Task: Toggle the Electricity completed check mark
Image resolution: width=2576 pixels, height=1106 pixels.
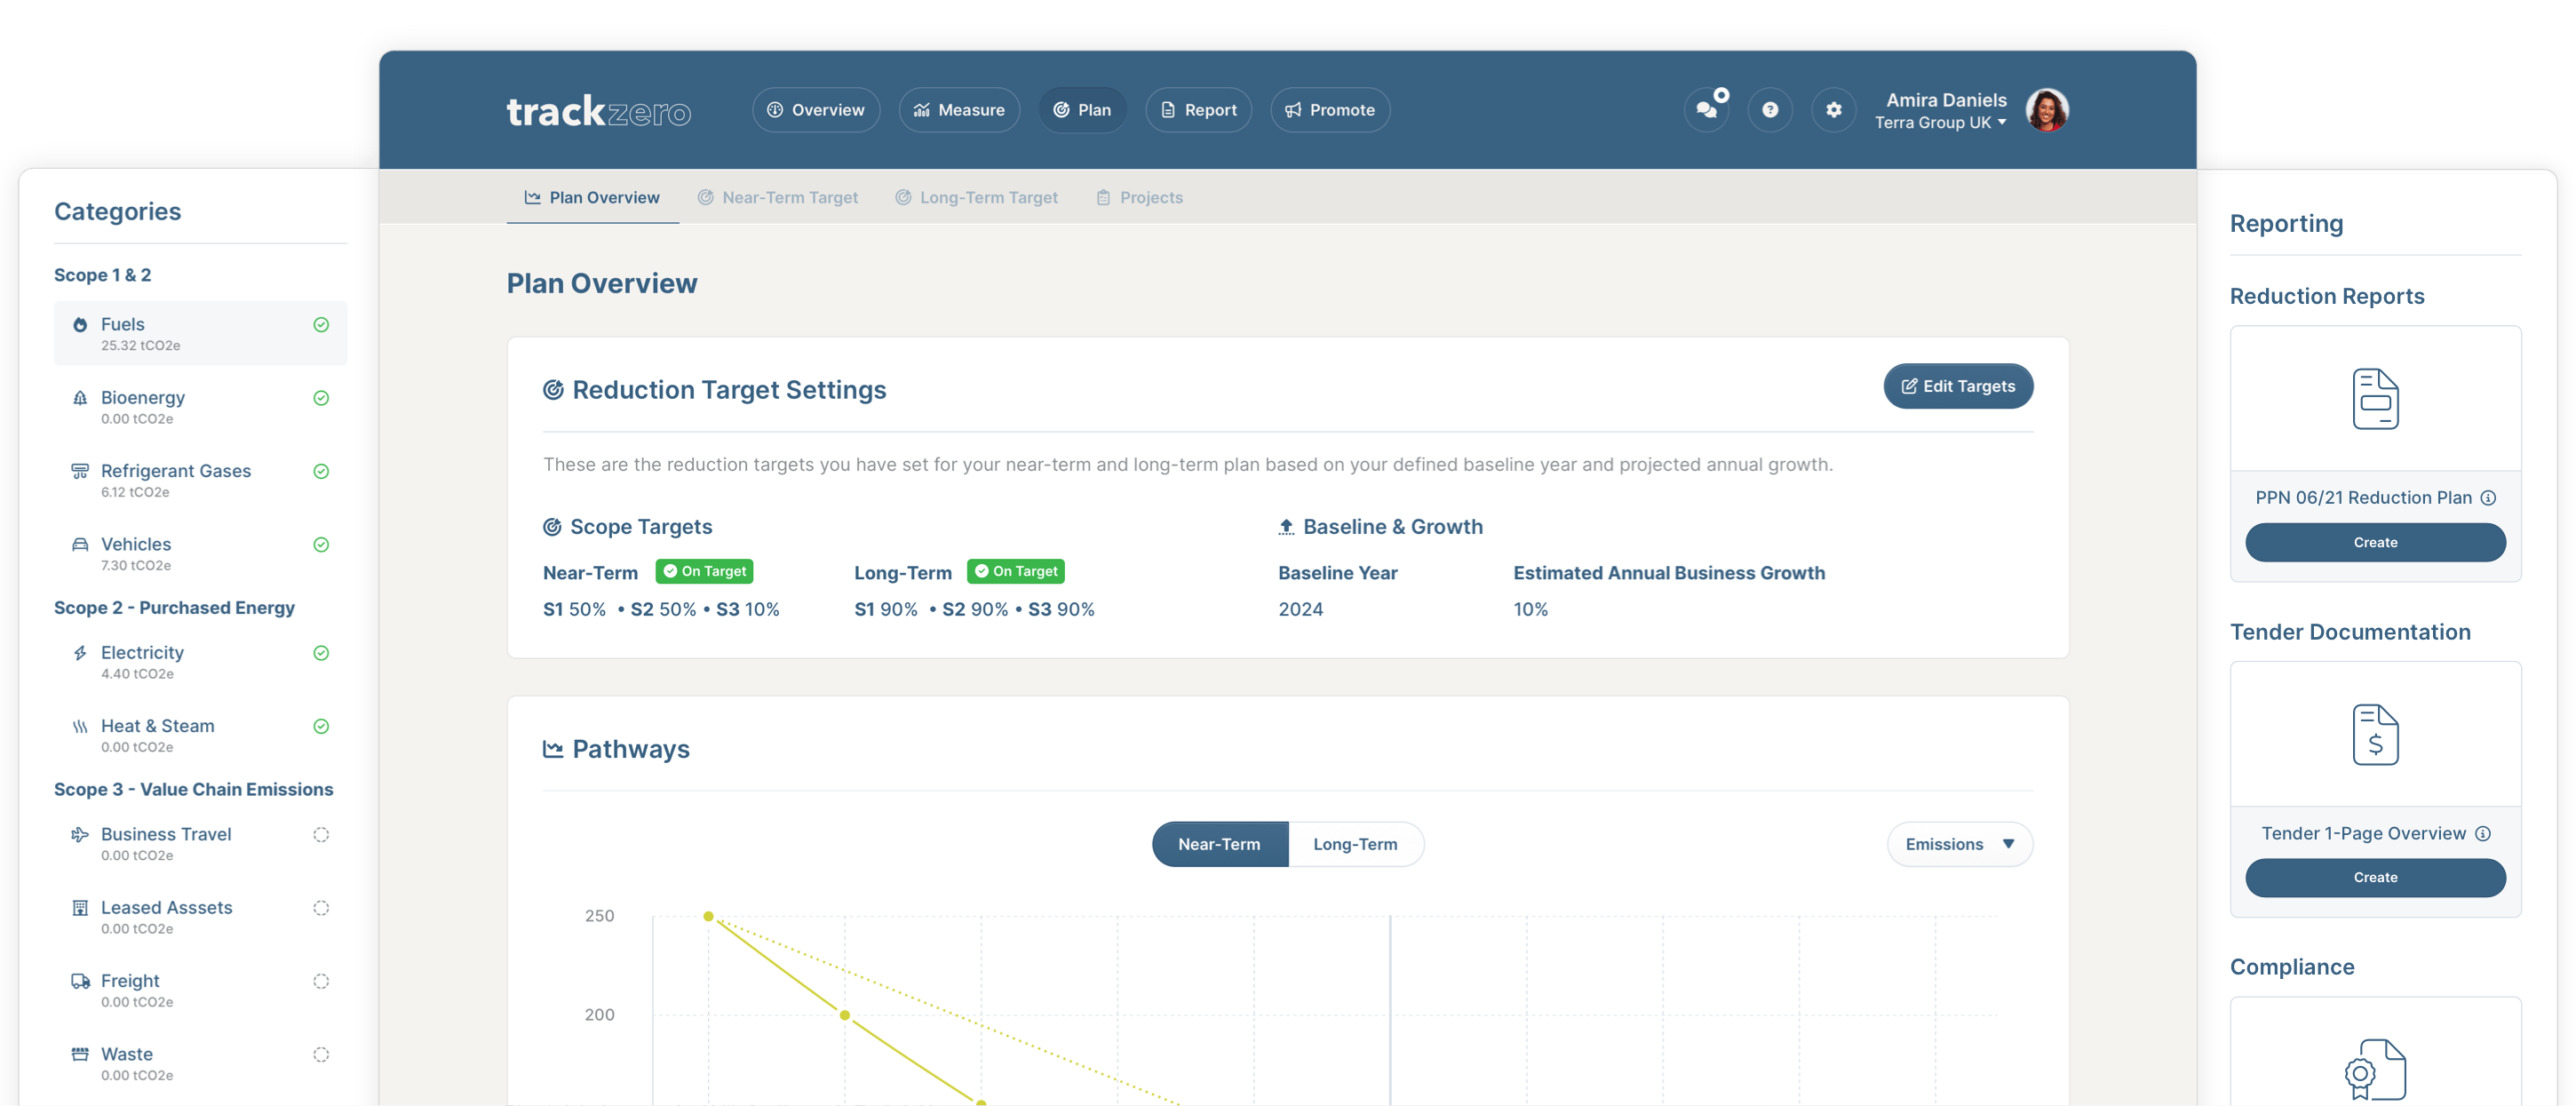Action: click(321, 653)
